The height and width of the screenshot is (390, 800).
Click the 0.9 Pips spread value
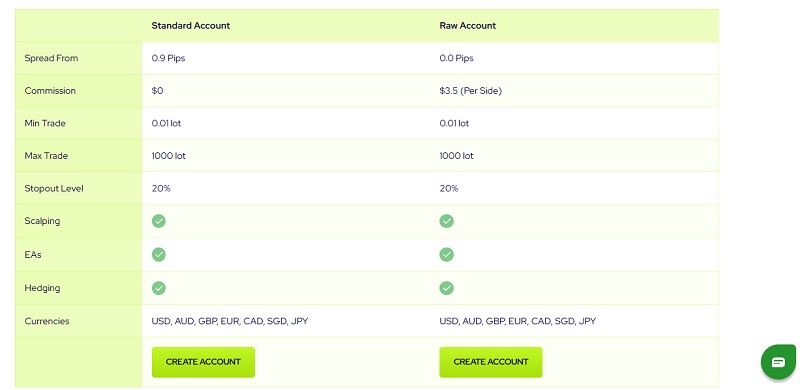click(168, 58)
